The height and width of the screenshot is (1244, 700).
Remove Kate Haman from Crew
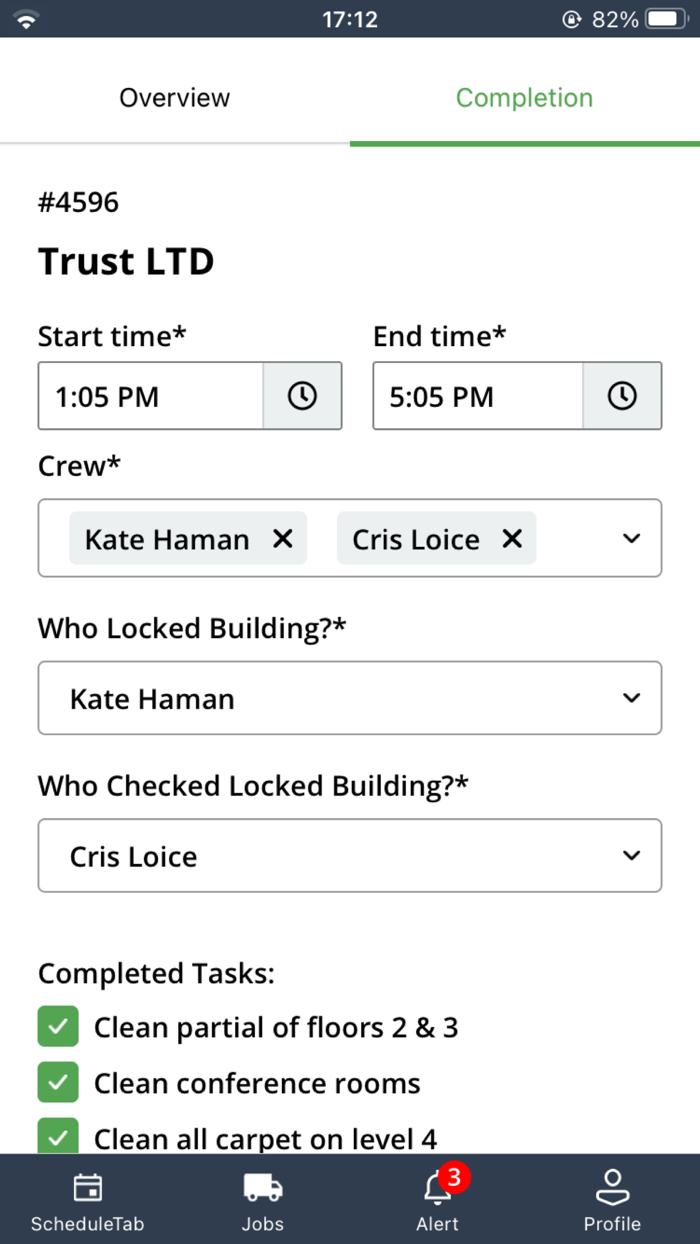(x=283, y=539)
